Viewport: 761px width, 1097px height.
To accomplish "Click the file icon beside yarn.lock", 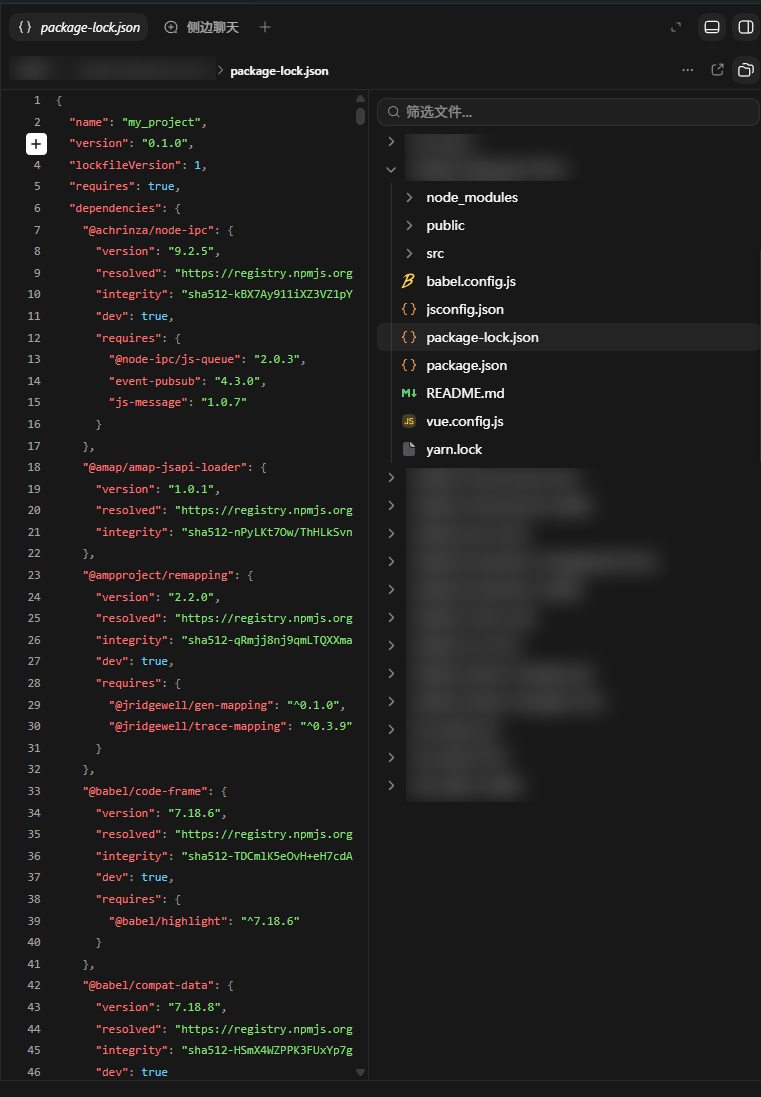I will point(408,449).
